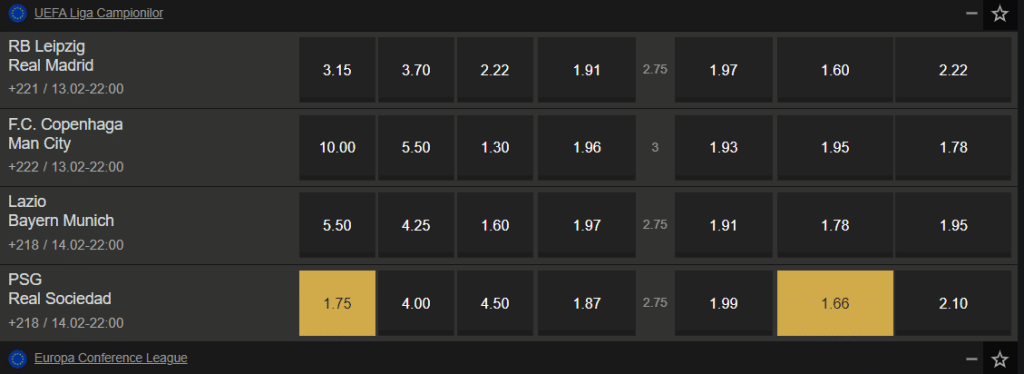Open Europa Conference League link

pos(111,358)
